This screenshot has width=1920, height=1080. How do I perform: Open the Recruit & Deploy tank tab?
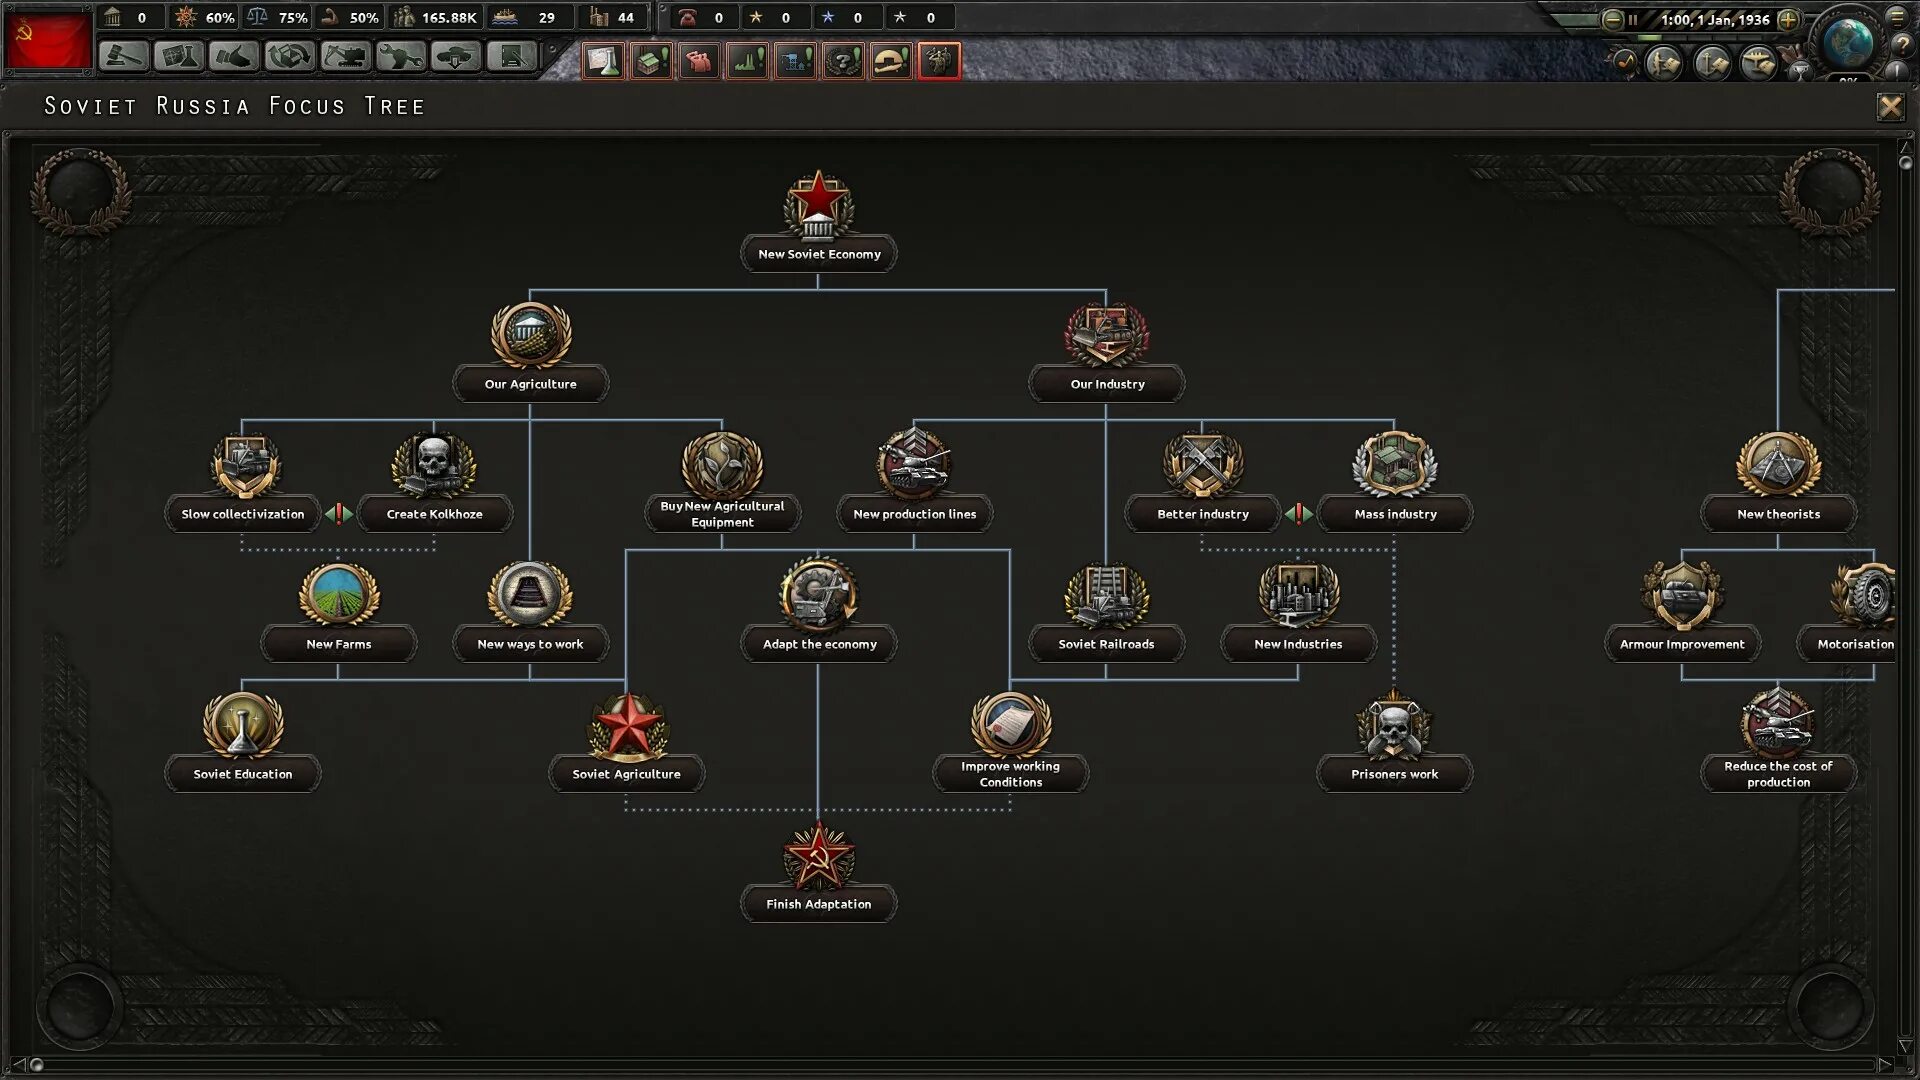[x=456, y=57]
